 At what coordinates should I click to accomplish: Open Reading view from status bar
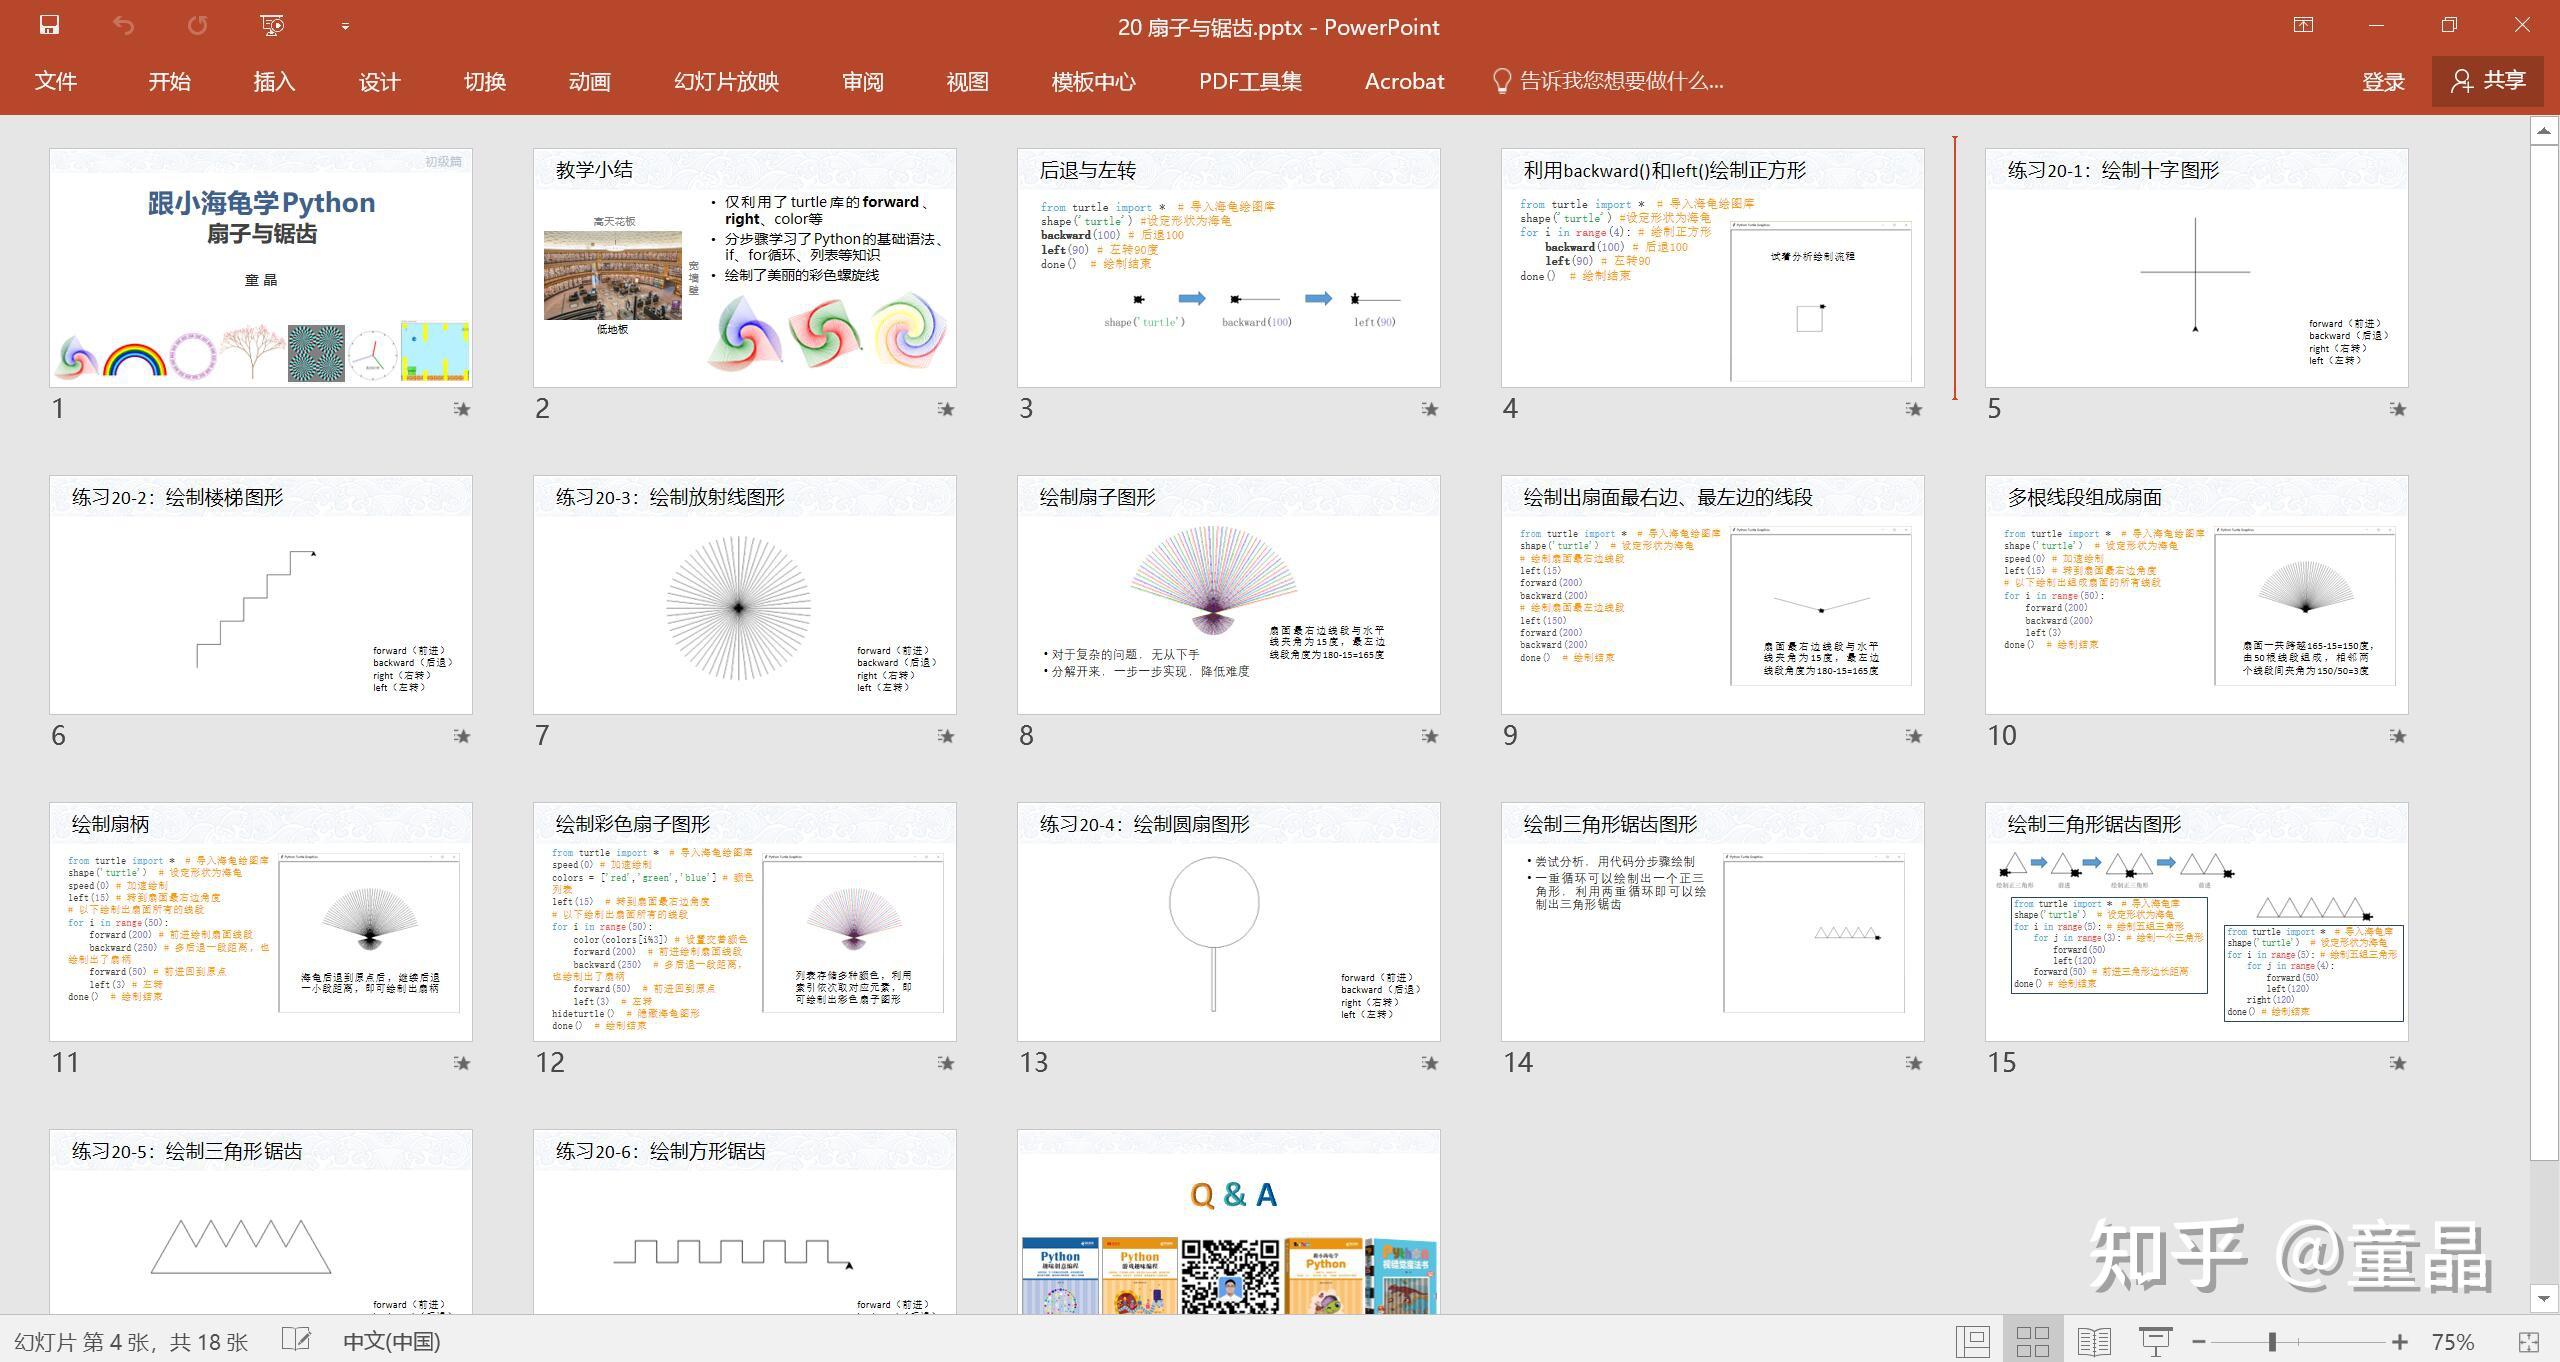coord(2094,1341)
